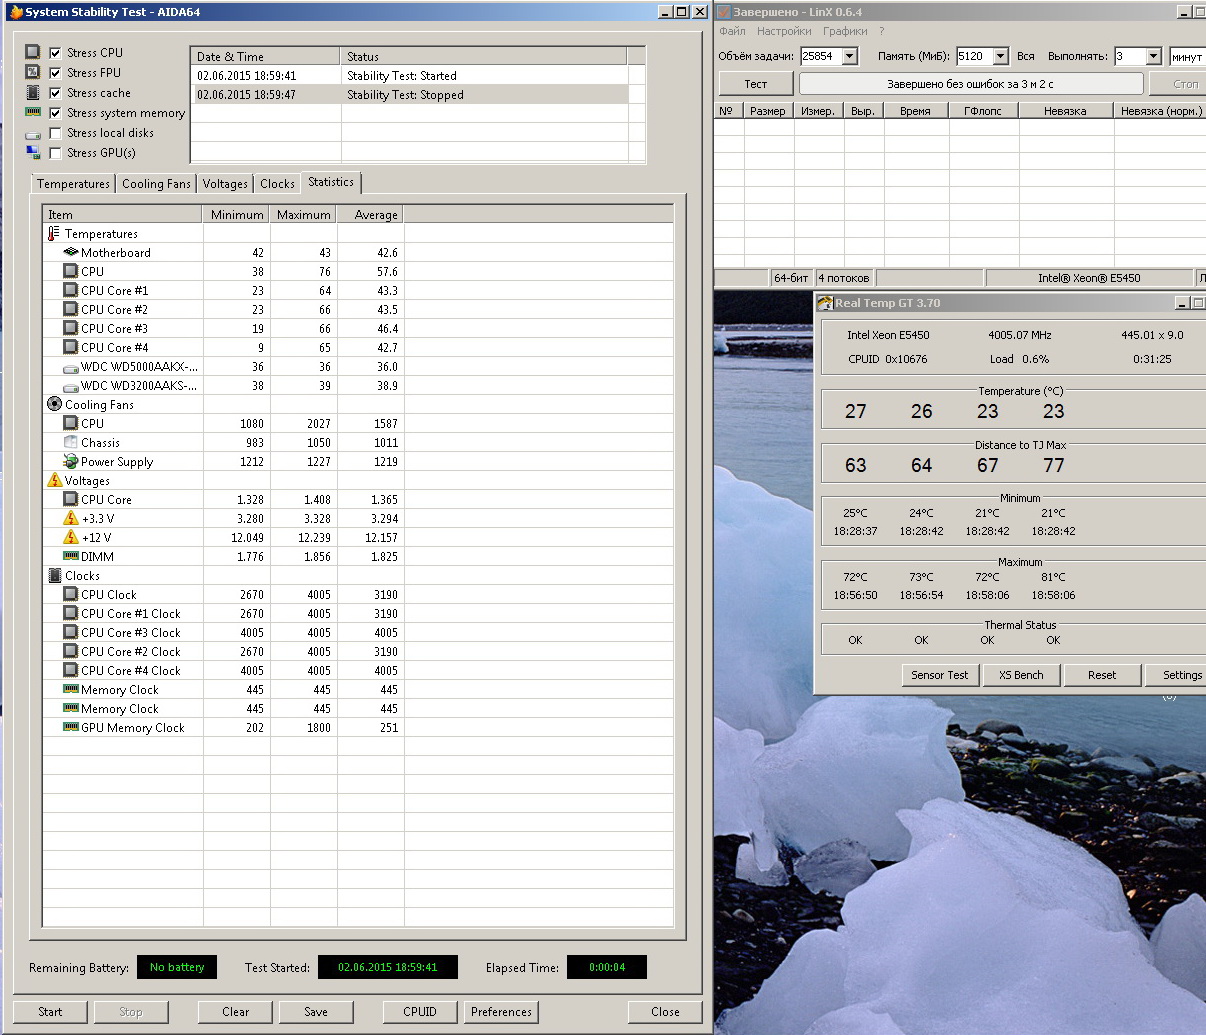Click the GPU Memory Clock icon
1206x1035 pixels.
click(x=70, y=727)
